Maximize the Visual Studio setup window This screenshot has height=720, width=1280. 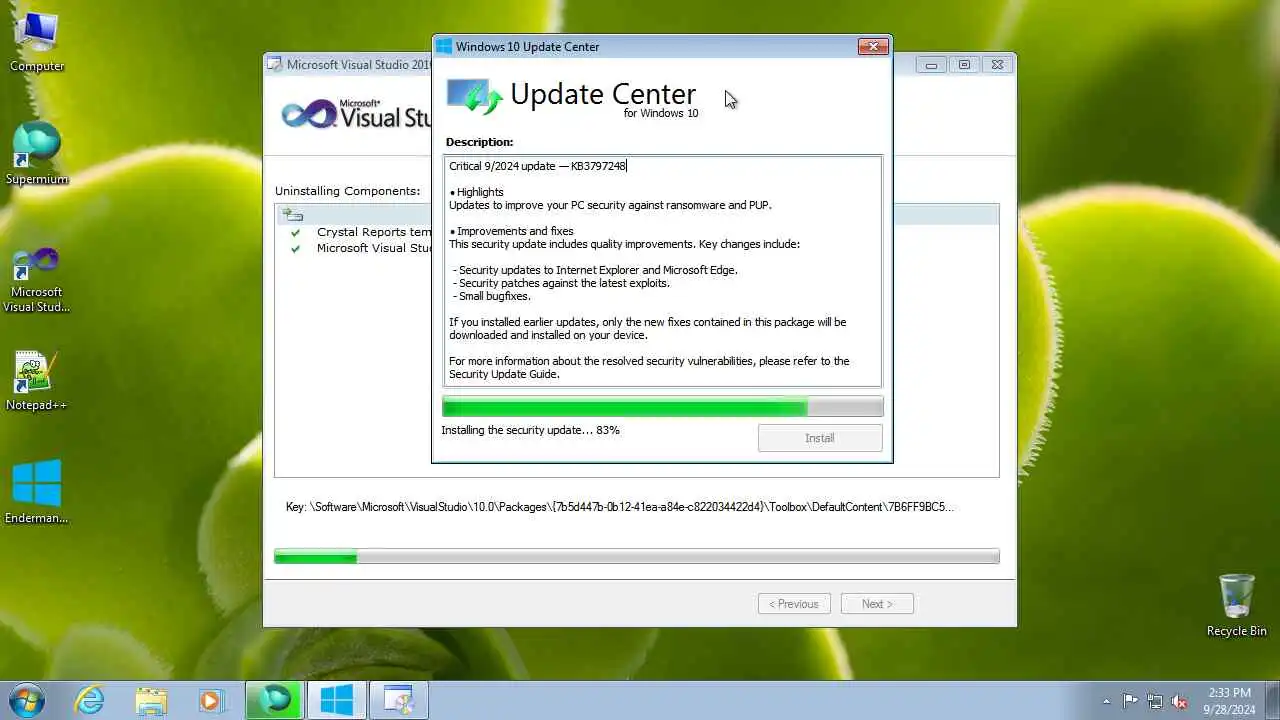pos(964,65)
